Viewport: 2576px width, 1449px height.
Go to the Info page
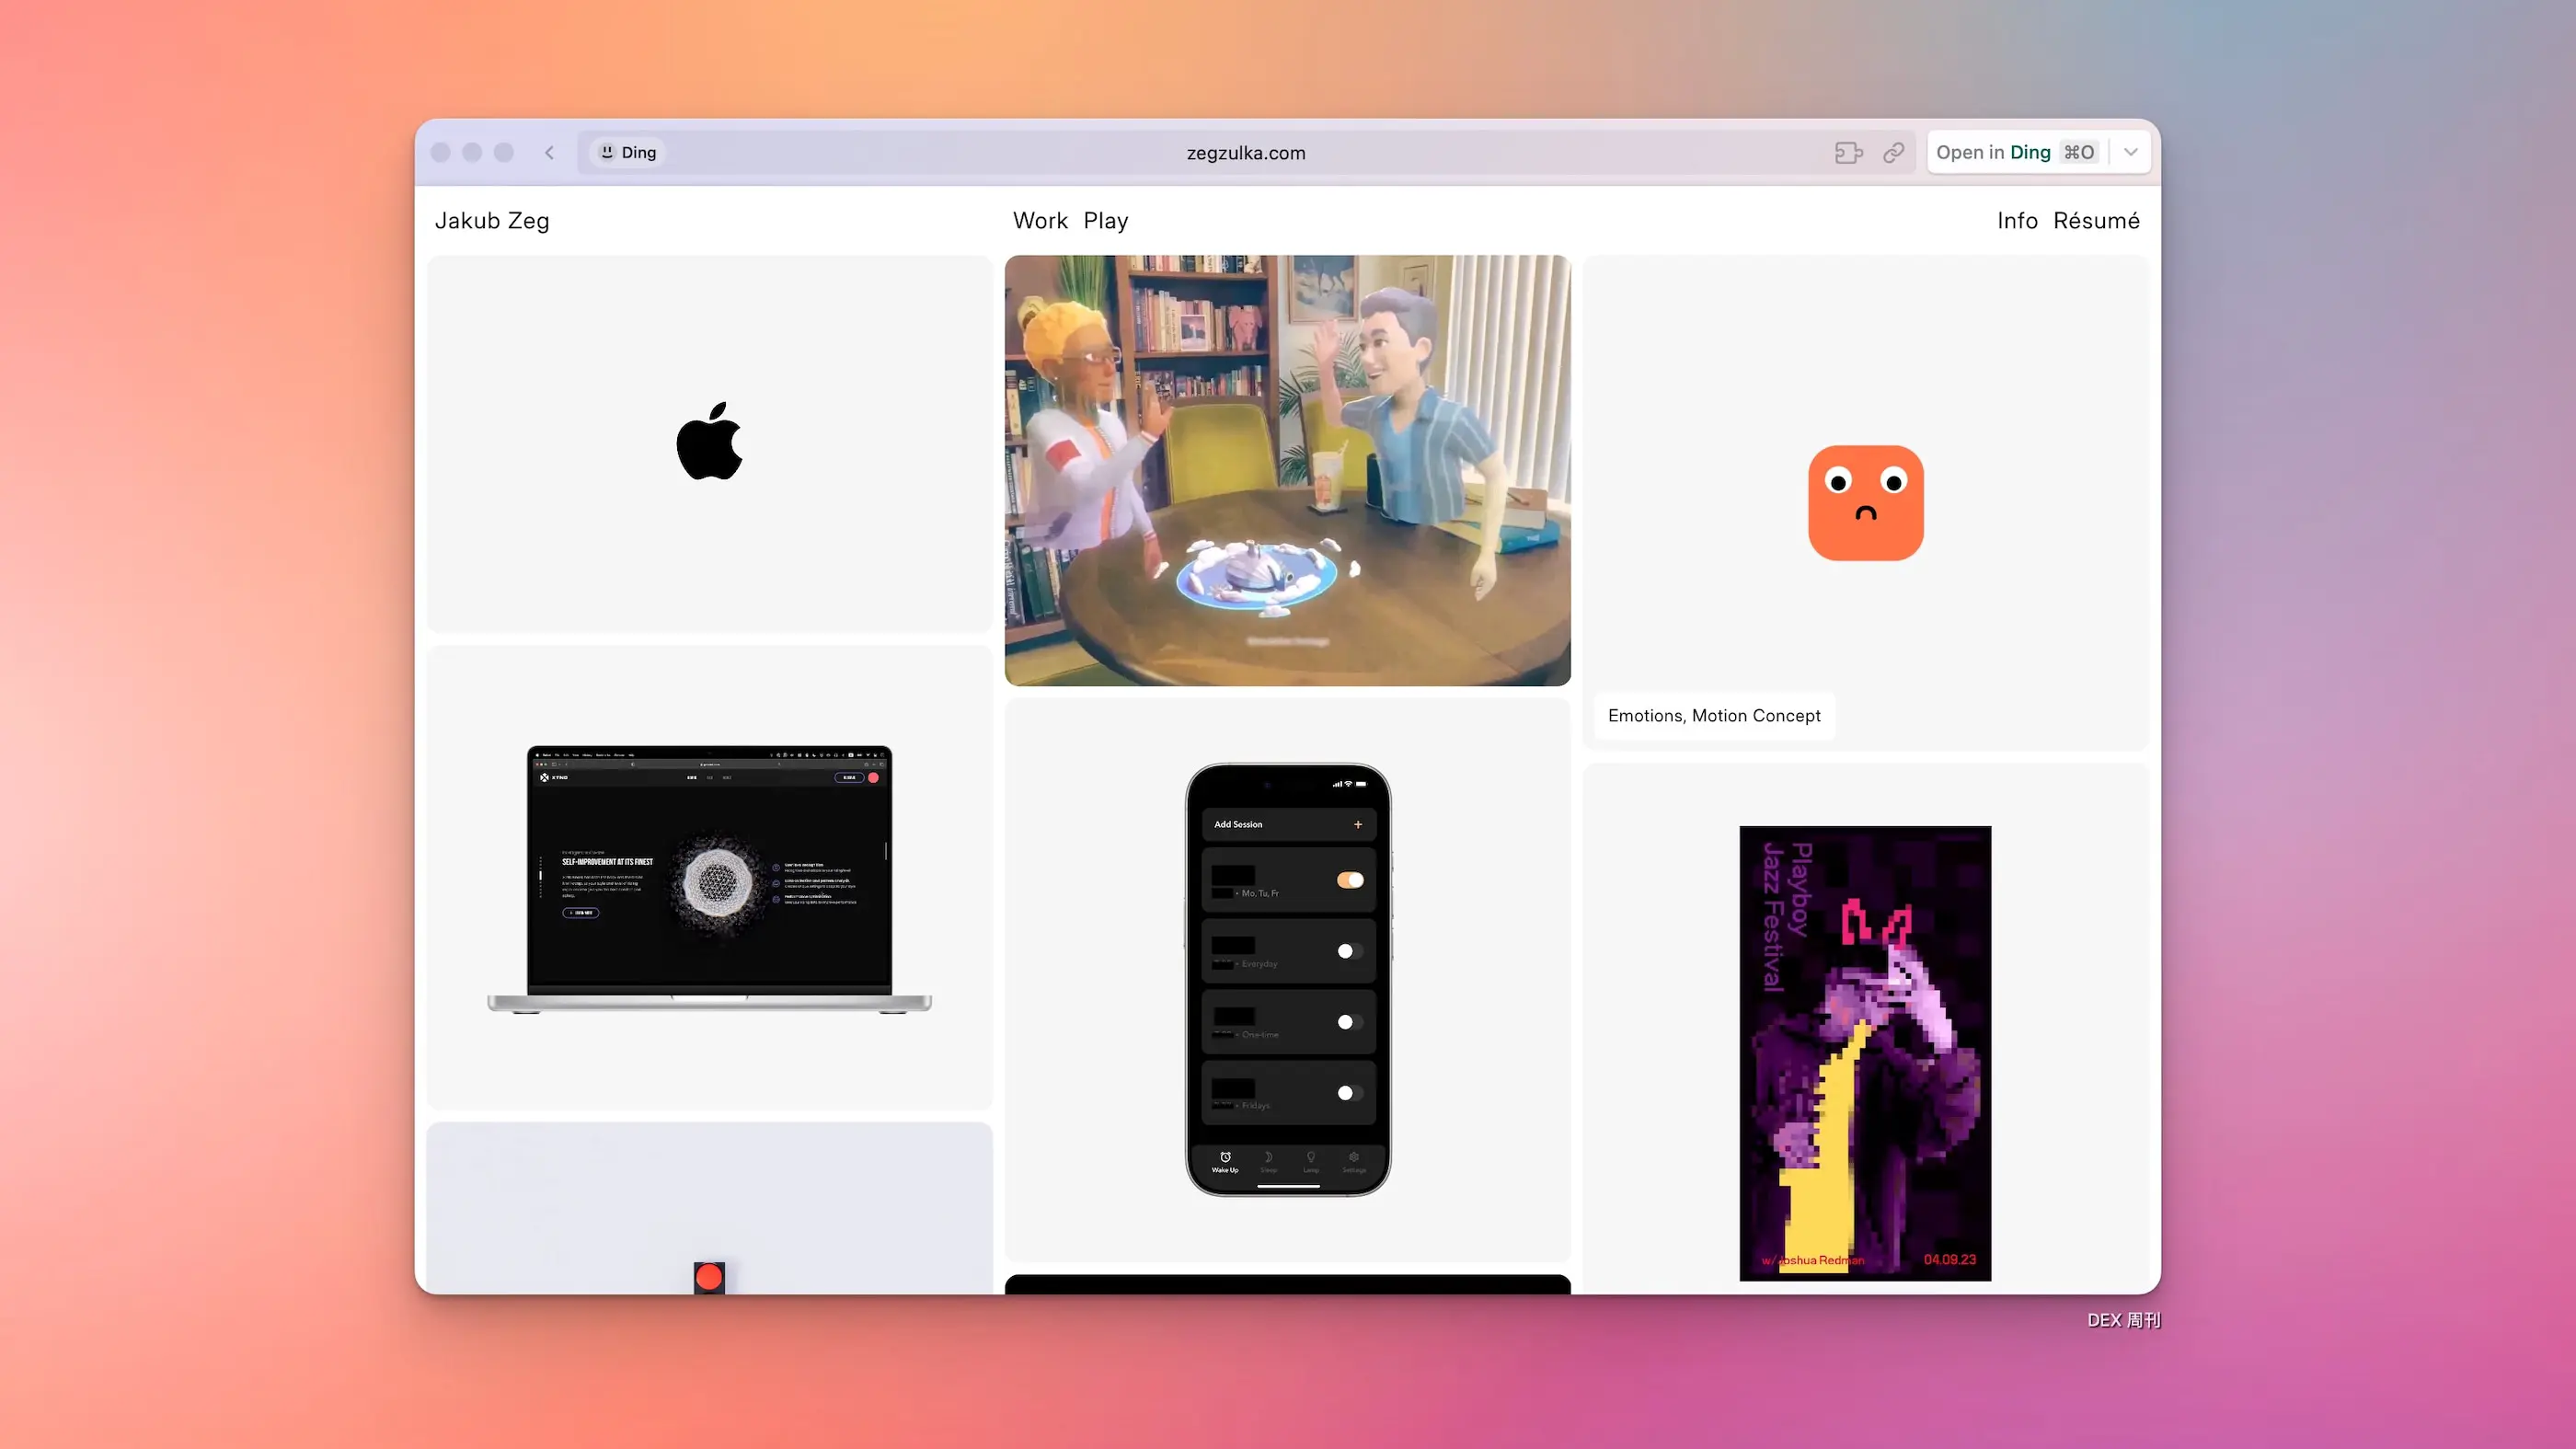click(x=2016, y=220)
